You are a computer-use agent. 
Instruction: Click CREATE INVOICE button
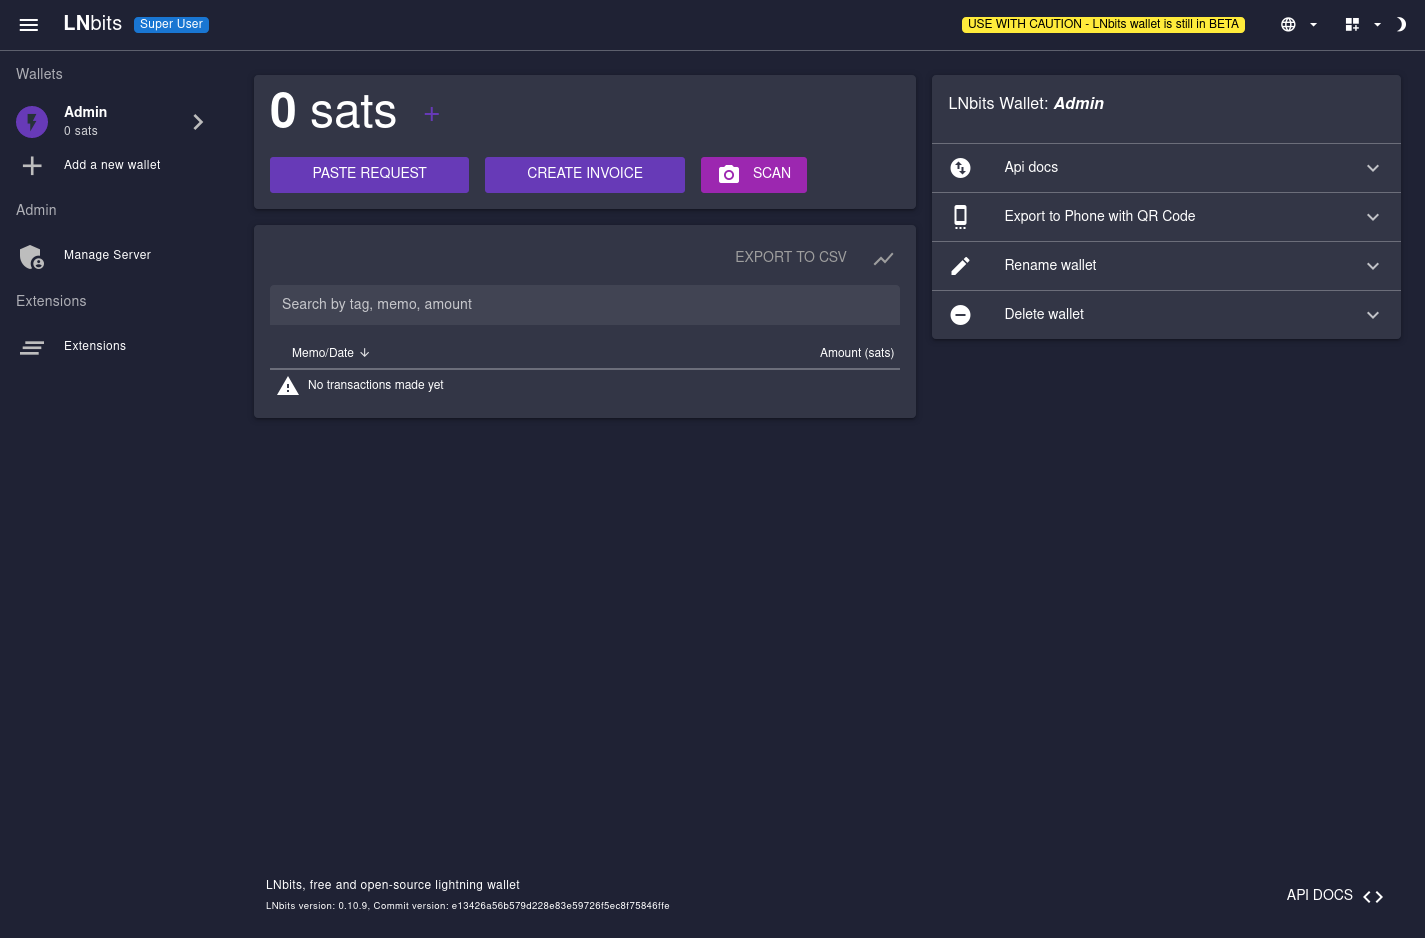point(585,174)
